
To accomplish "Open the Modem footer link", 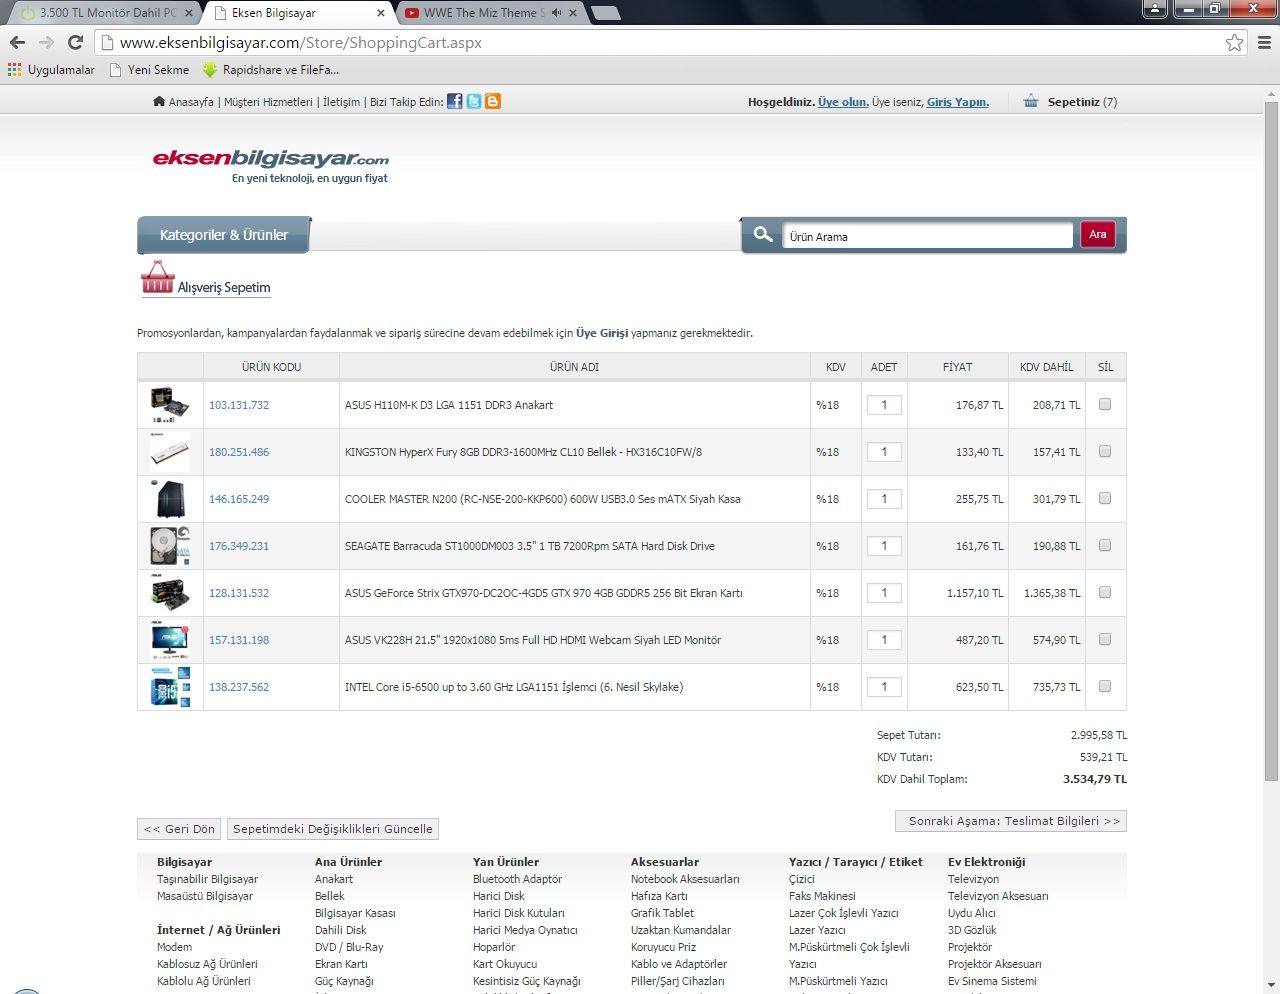I will tap(174, 947).
